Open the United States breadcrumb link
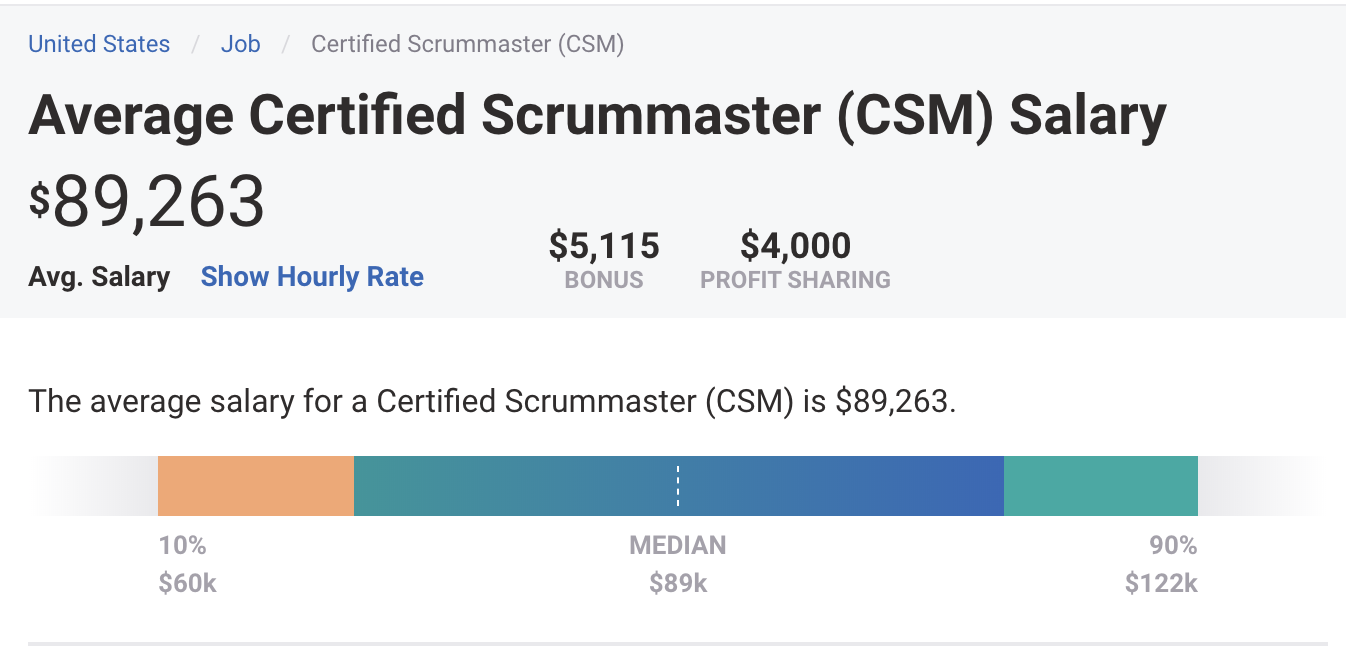1346x646 pixels. coord(99,44)
